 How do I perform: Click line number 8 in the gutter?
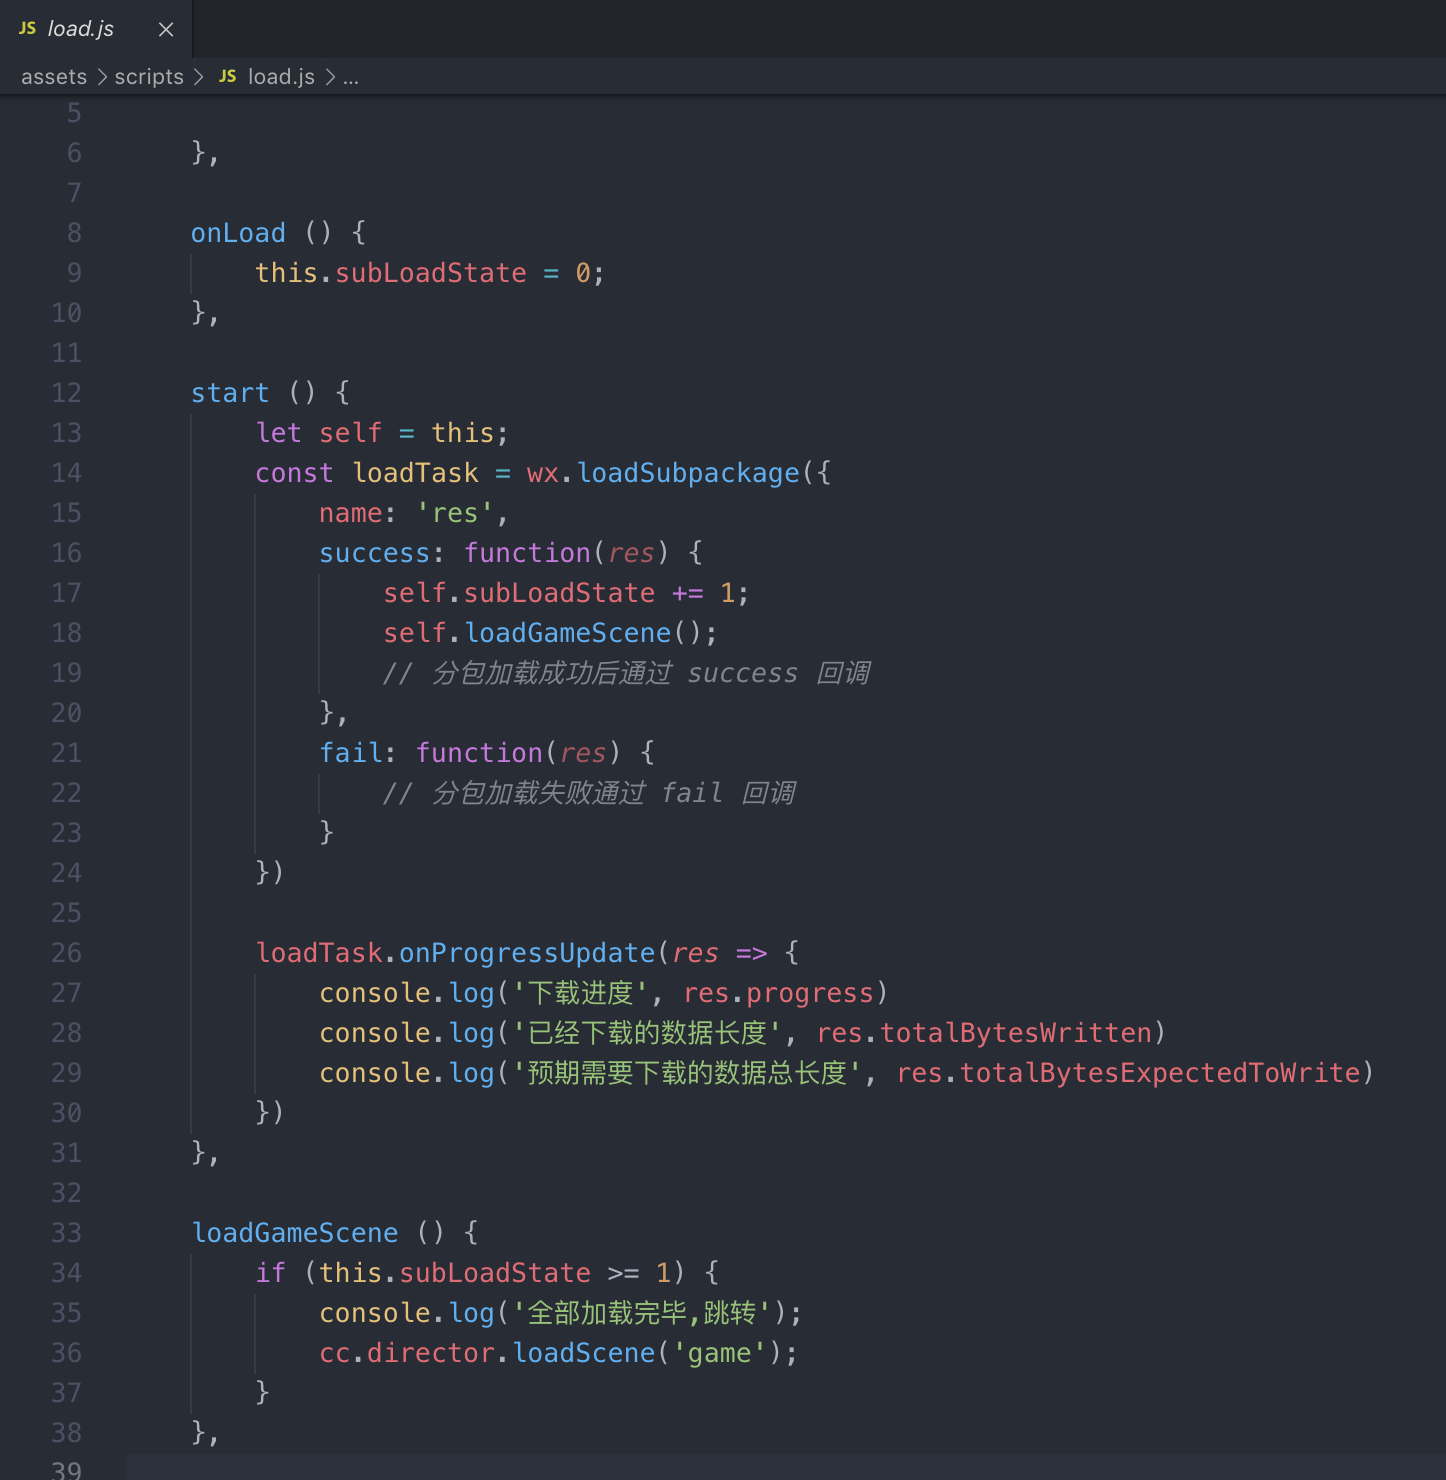(x=74, y=233)
